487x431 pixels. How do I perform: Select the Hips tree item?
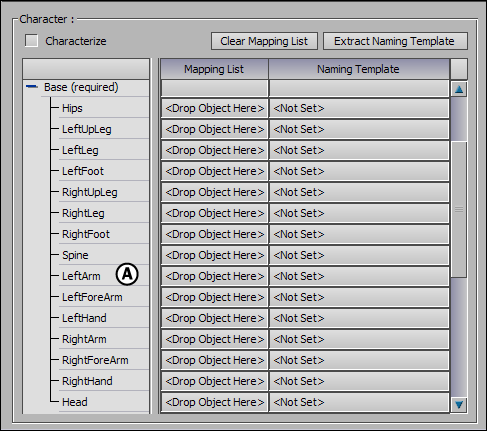pyautogui.click(x=72, y=108)
